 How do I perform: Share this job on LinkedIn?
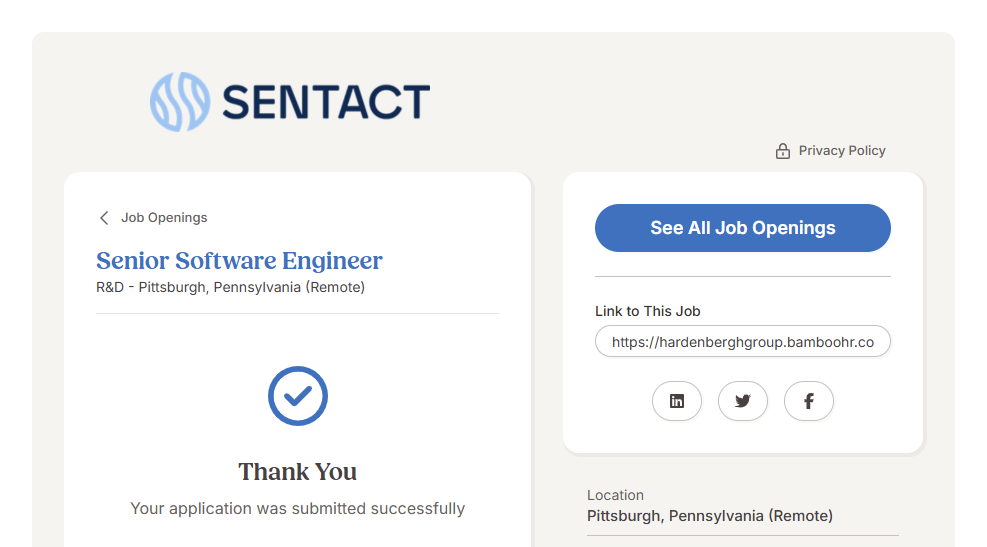pyautogui.click(x=677, y=401)
